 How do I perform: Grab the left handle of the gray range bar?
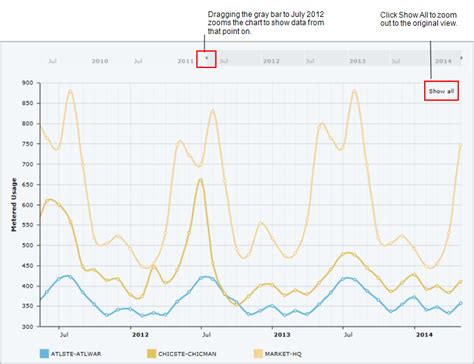coord(206,58)
